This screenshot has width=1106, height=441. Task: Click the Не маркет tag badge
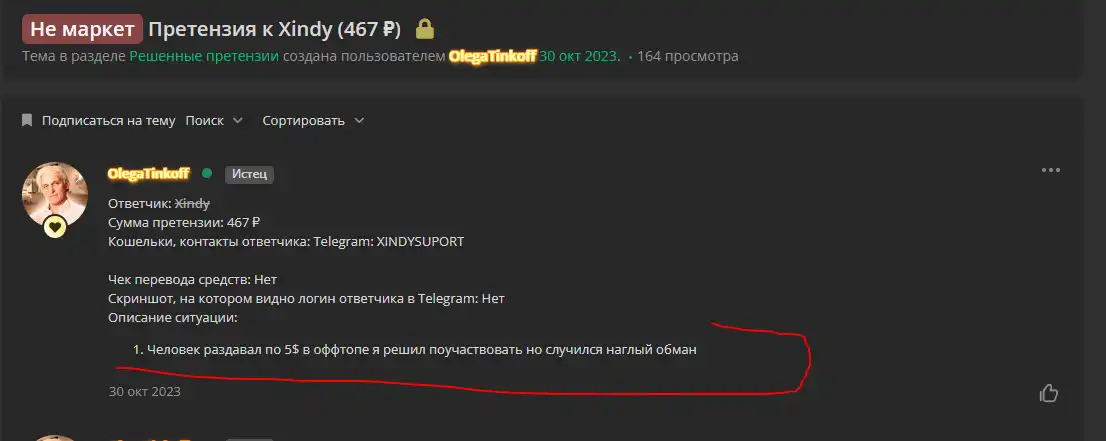tap(83, 30)
